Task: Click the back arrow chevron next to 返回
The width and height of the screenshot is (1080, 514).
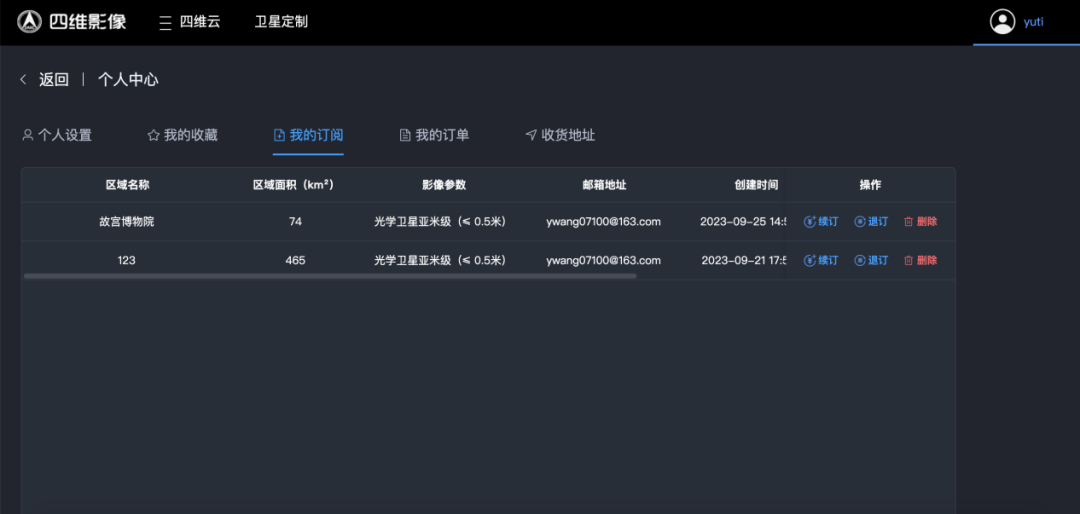Action: click(23, 80)
